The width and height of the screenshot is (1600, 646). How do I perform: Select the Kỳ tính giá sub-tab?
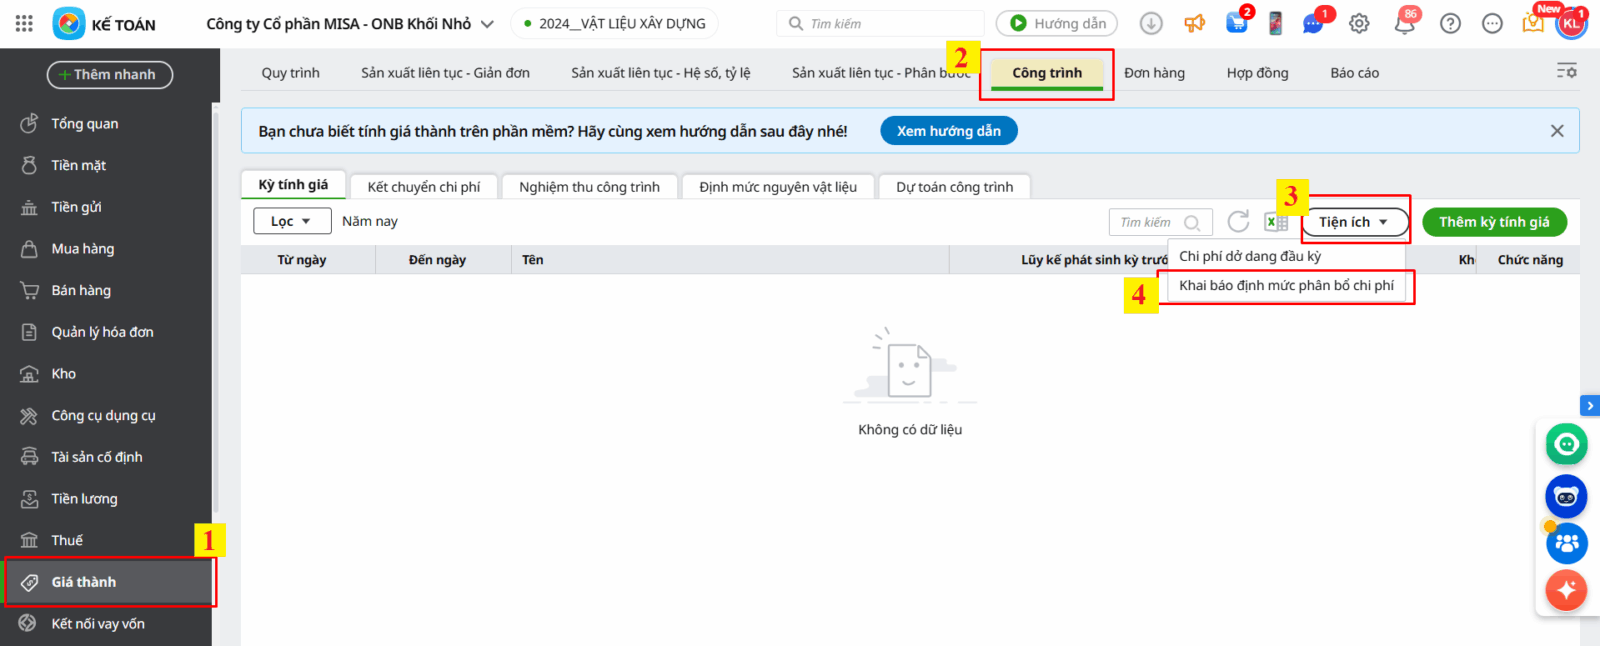pyautogui.click(x=293, y=185)
